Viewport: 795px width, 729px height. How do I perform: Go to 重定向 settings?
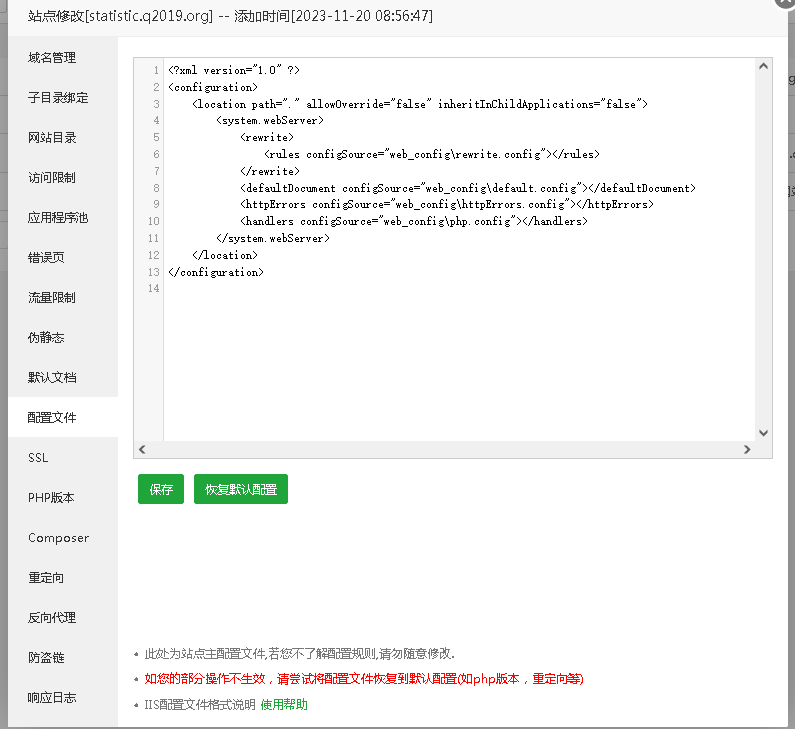[46, 578]
